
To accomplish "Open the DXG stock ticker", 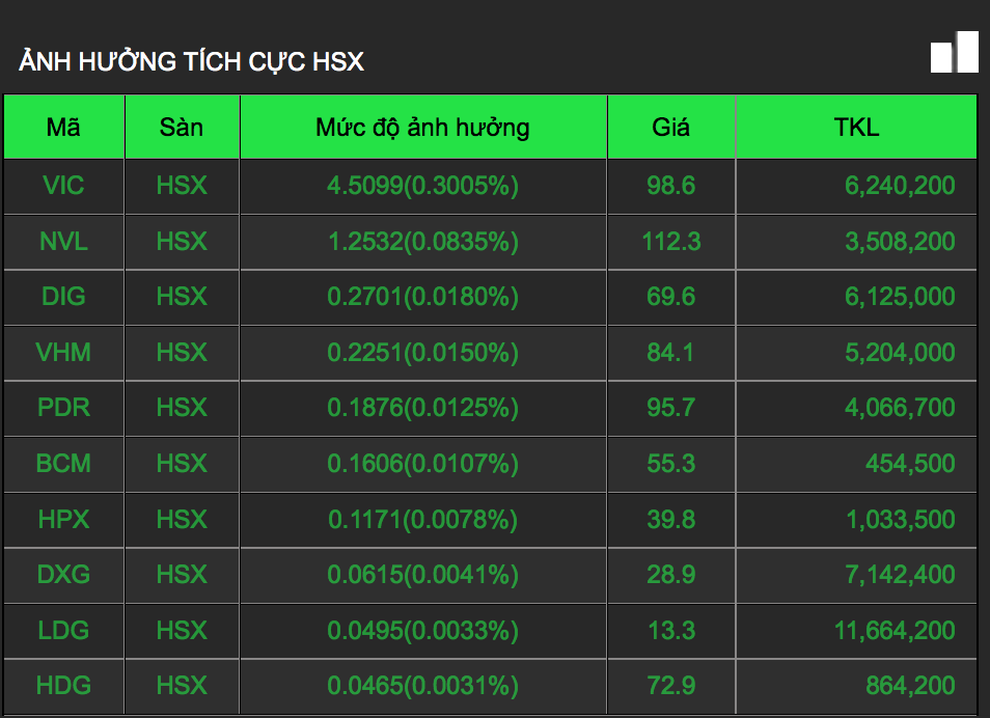I will [64, 574].
